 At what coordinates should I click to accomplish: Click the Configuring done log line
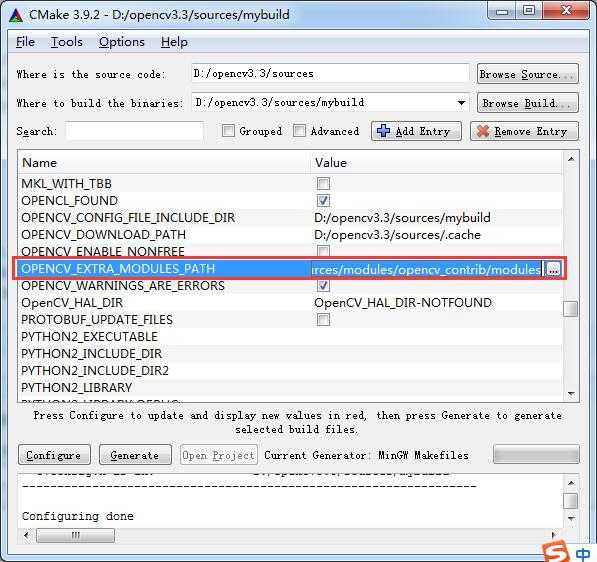pyautogui.click(x=78, y=516)
